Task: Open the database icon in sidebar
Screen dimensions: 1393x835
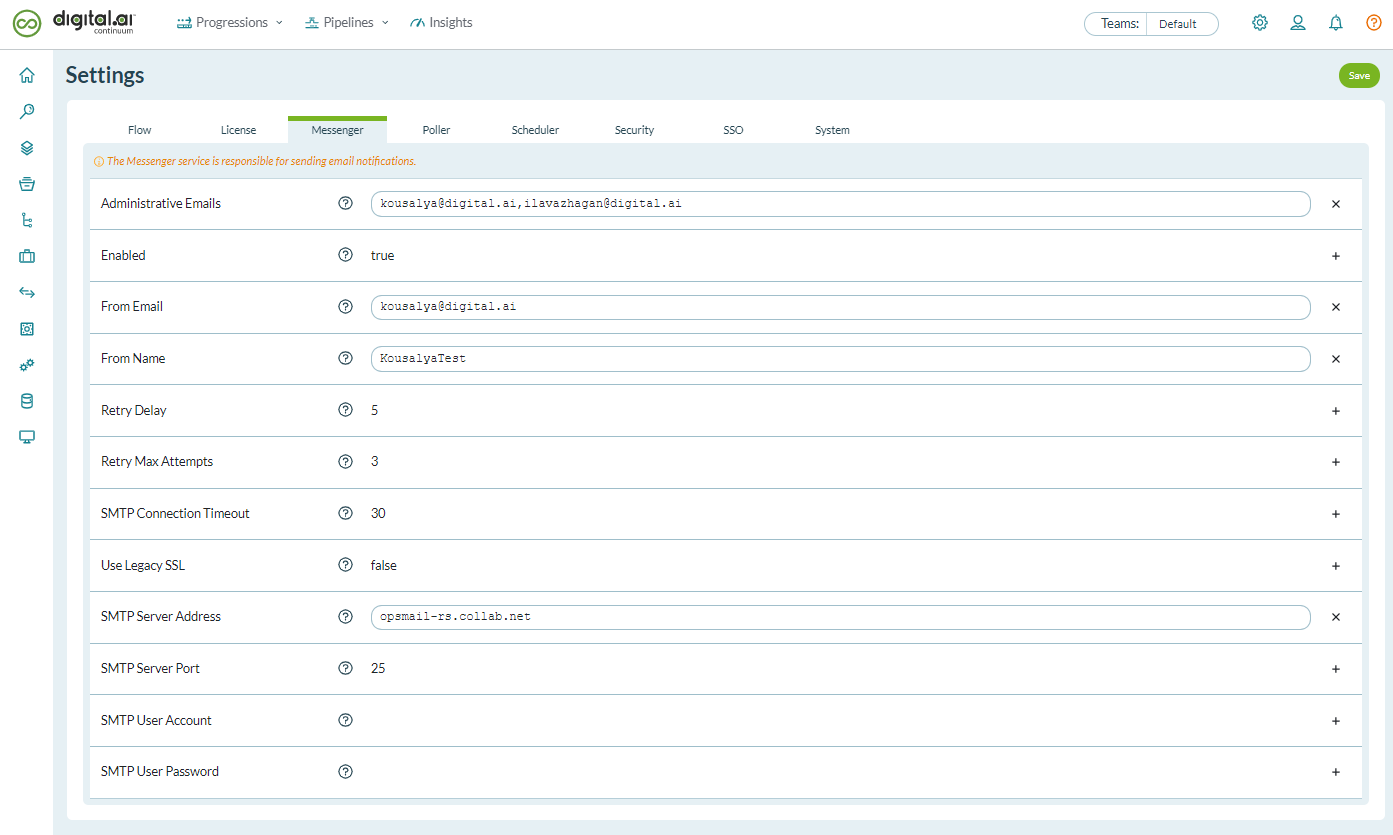Action: click(27, 401)
